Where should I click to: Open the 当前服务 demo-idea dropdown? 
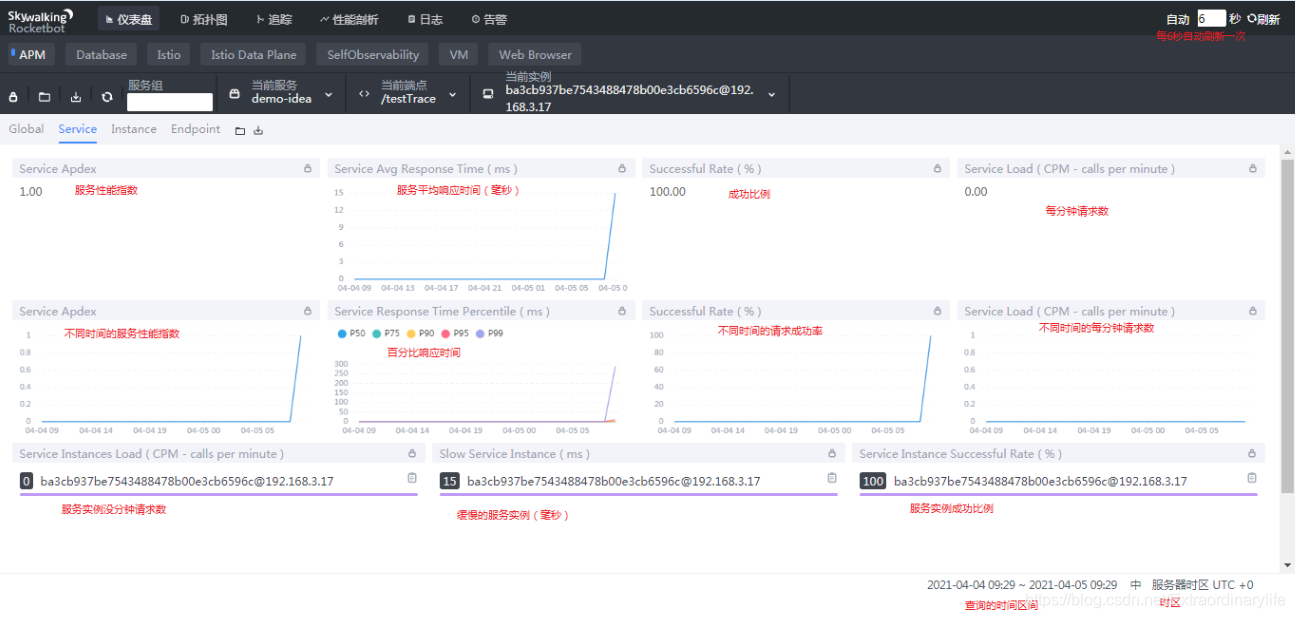tap(283, 93)
